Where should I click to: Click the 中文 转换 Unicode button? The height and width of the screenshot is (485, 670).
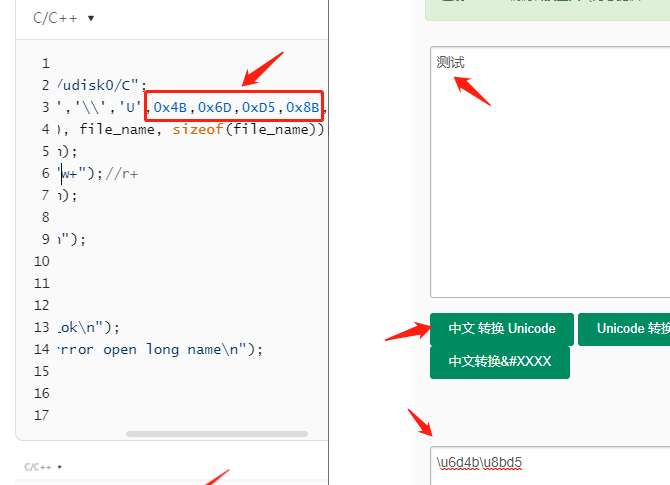[x=502, y=329]
